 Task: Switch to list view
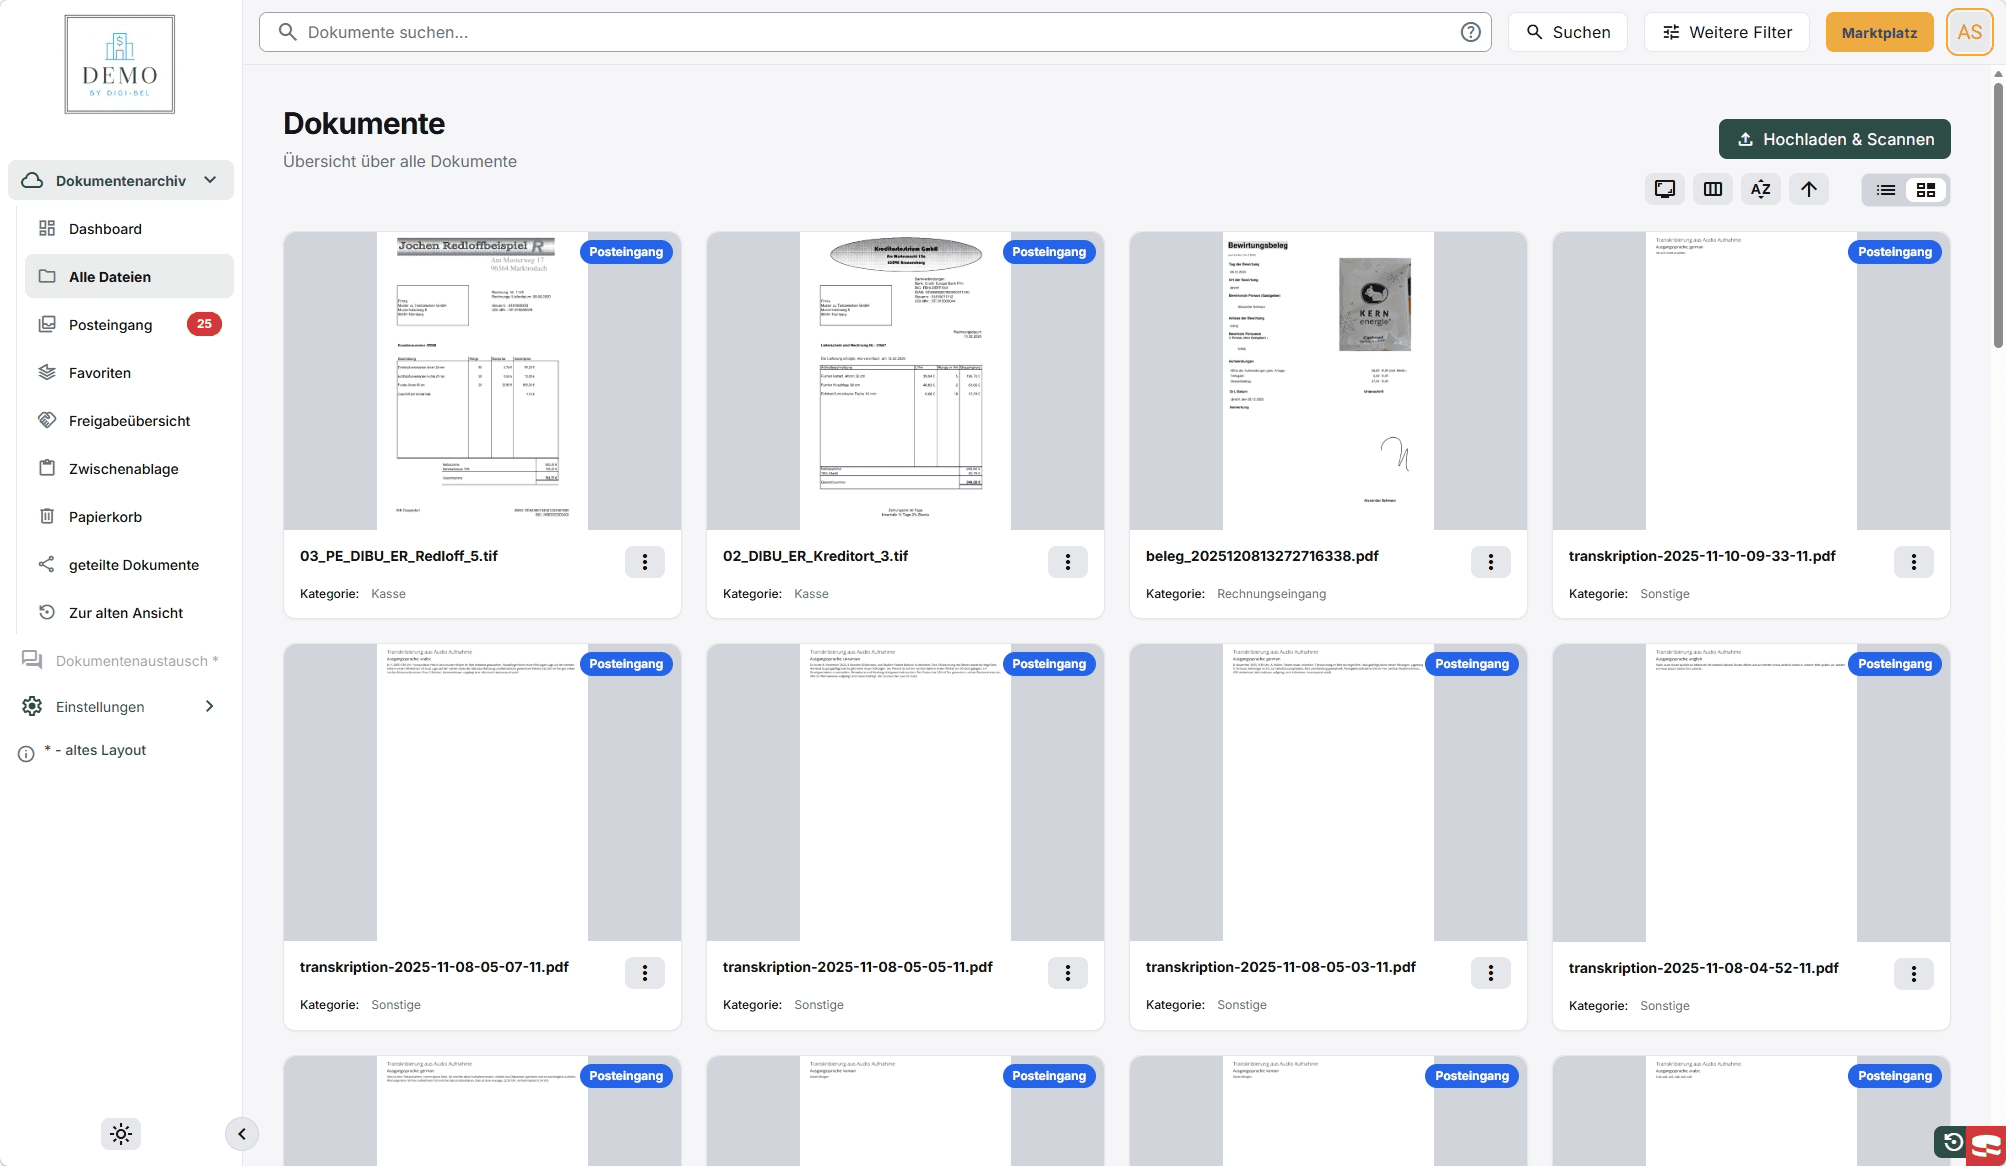(x=1886, y=190)
